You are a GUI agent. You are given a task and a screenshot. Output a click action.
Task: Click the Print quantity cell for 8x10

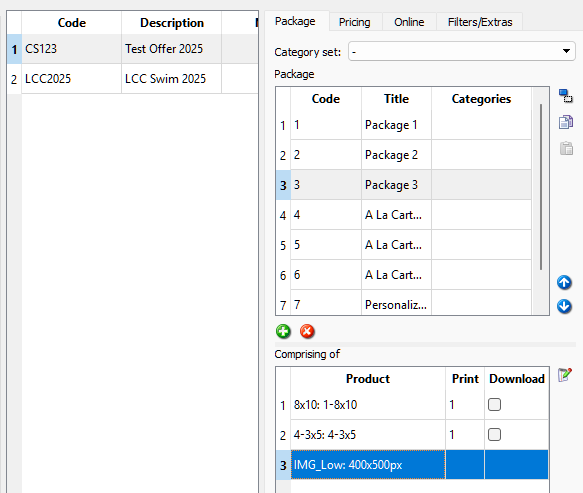[465, 405]
